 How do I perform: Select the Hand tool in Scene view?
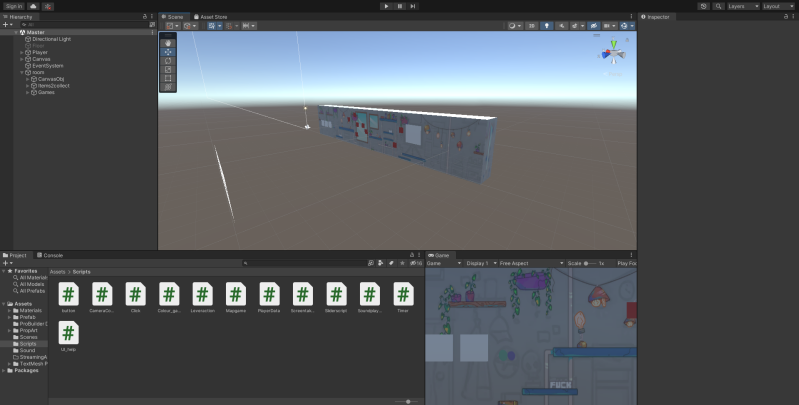coord(168,43)
